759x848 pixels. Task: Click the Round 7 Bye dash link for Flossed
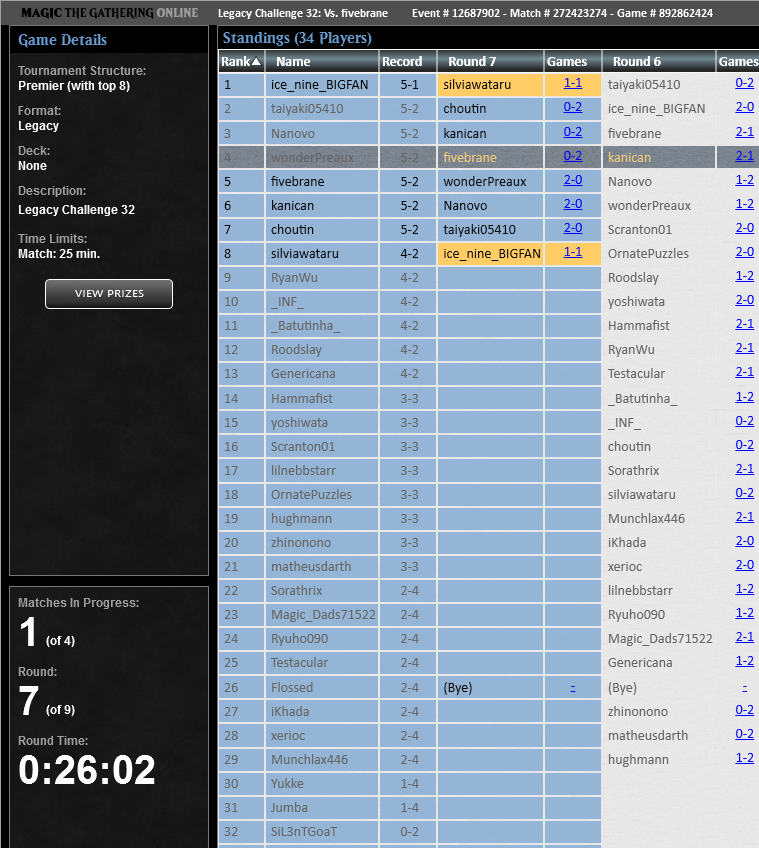(573, 688)
